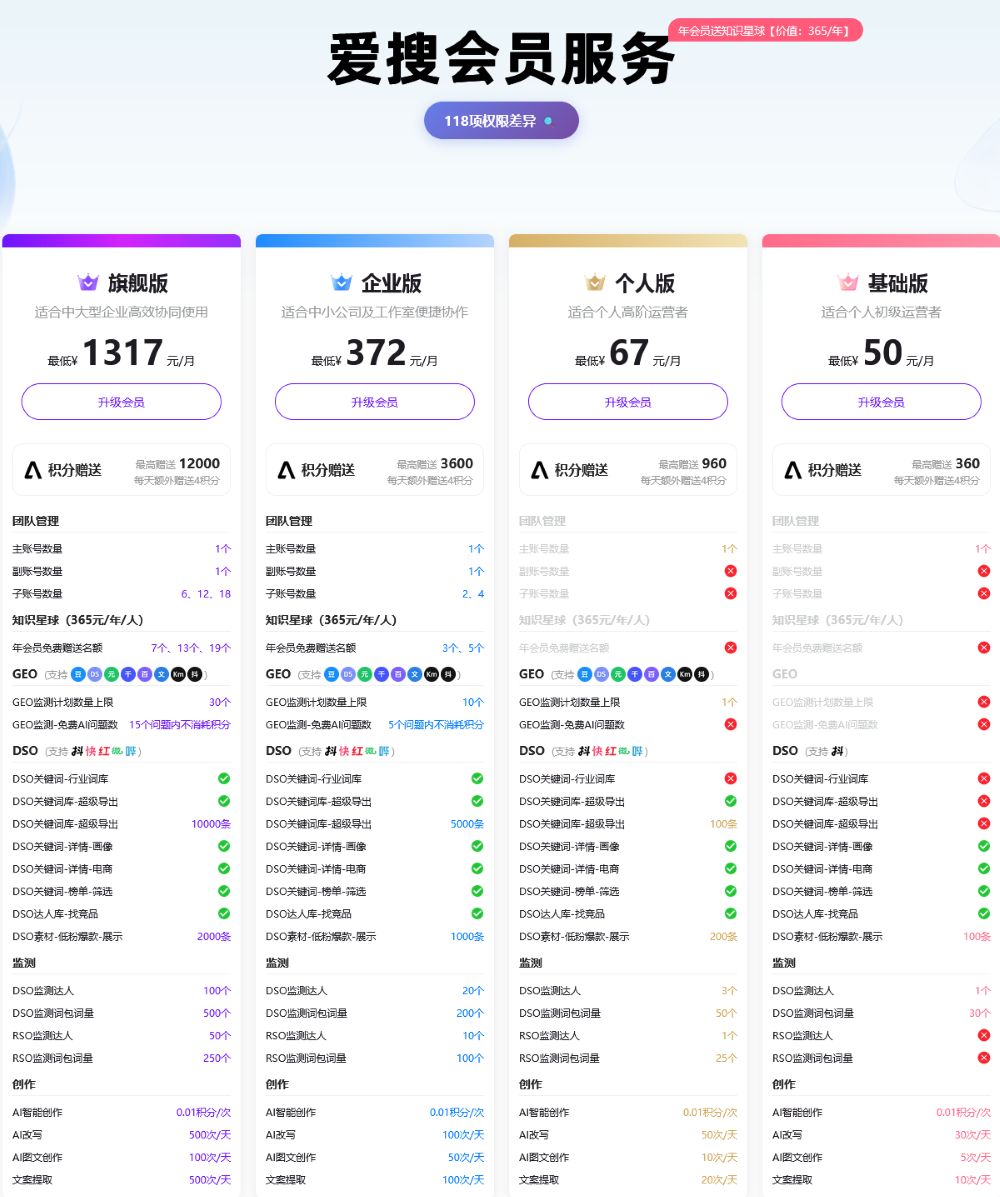Click the 5个问题内不消耗积分 text in 企业版

coord(436,724)
